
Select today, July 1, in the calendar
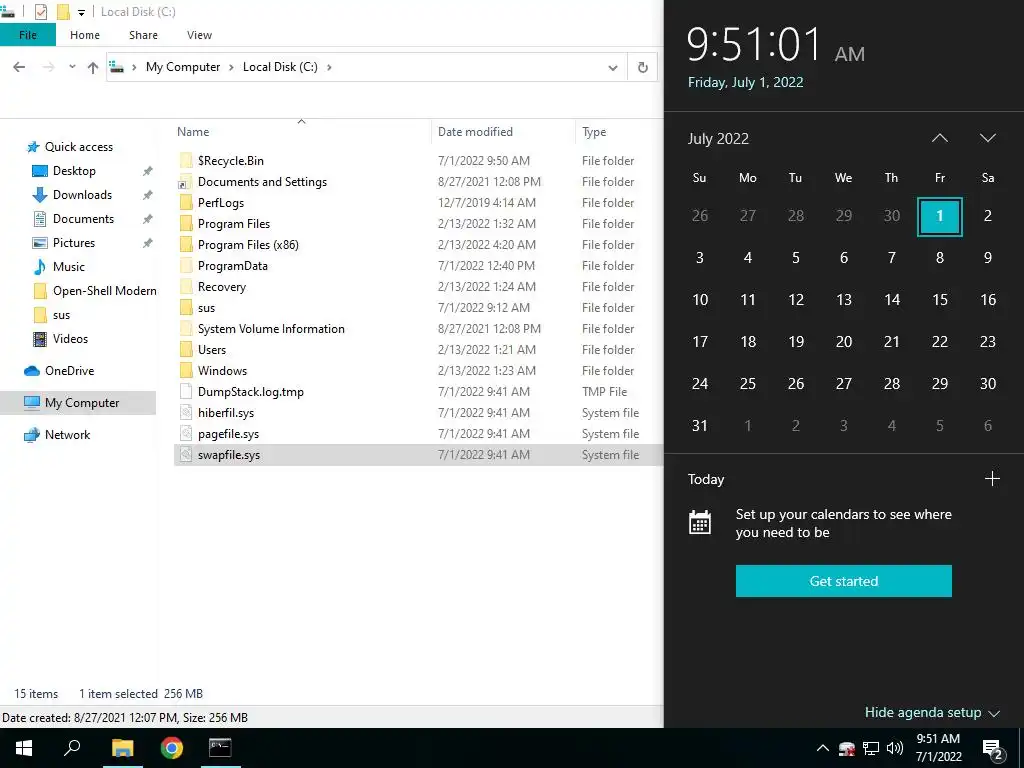(939, 216)
